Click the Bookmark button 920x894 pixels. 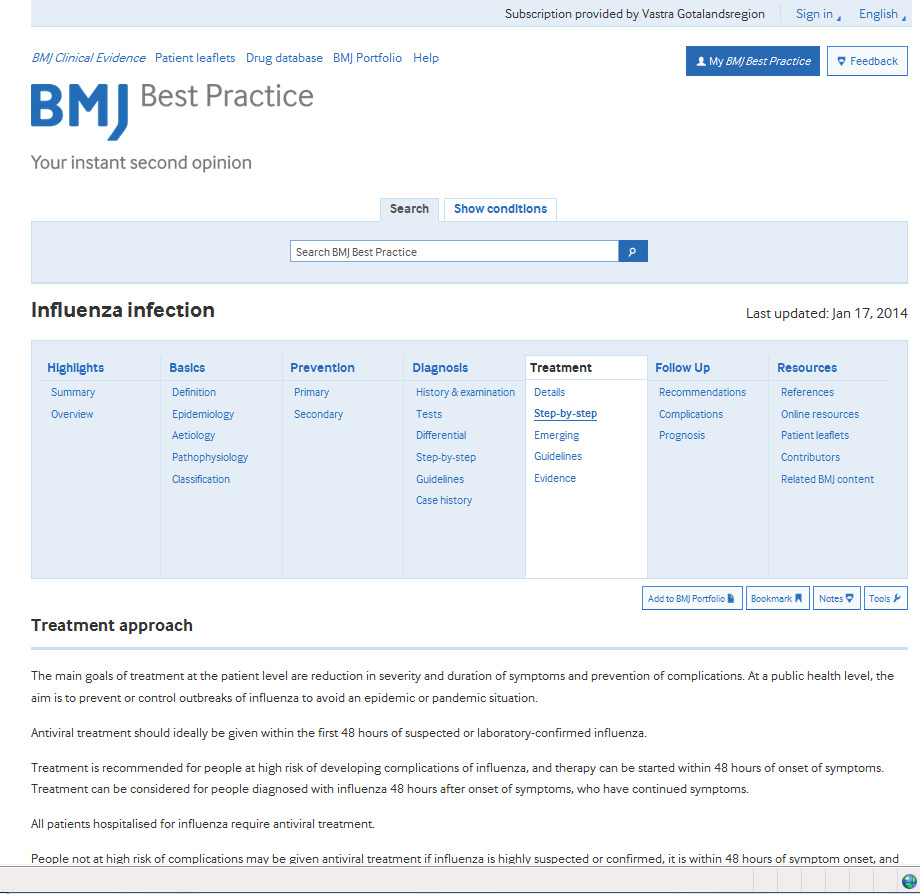click(x=778, y=598)
